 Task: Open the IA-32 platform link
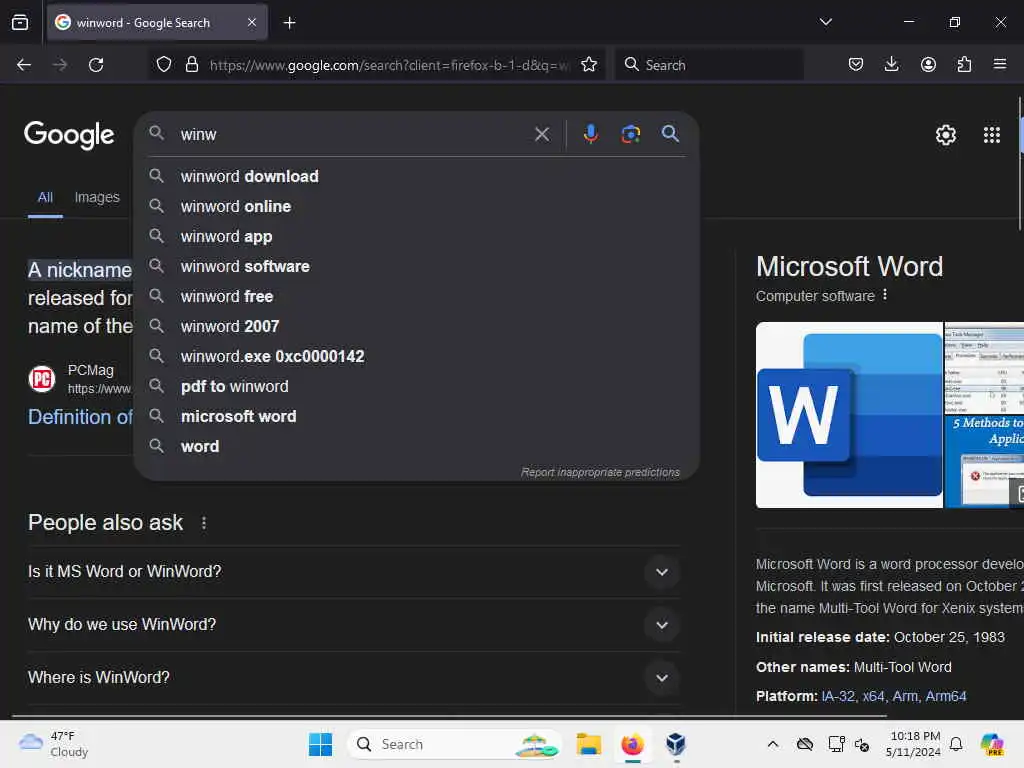(838, 696)
